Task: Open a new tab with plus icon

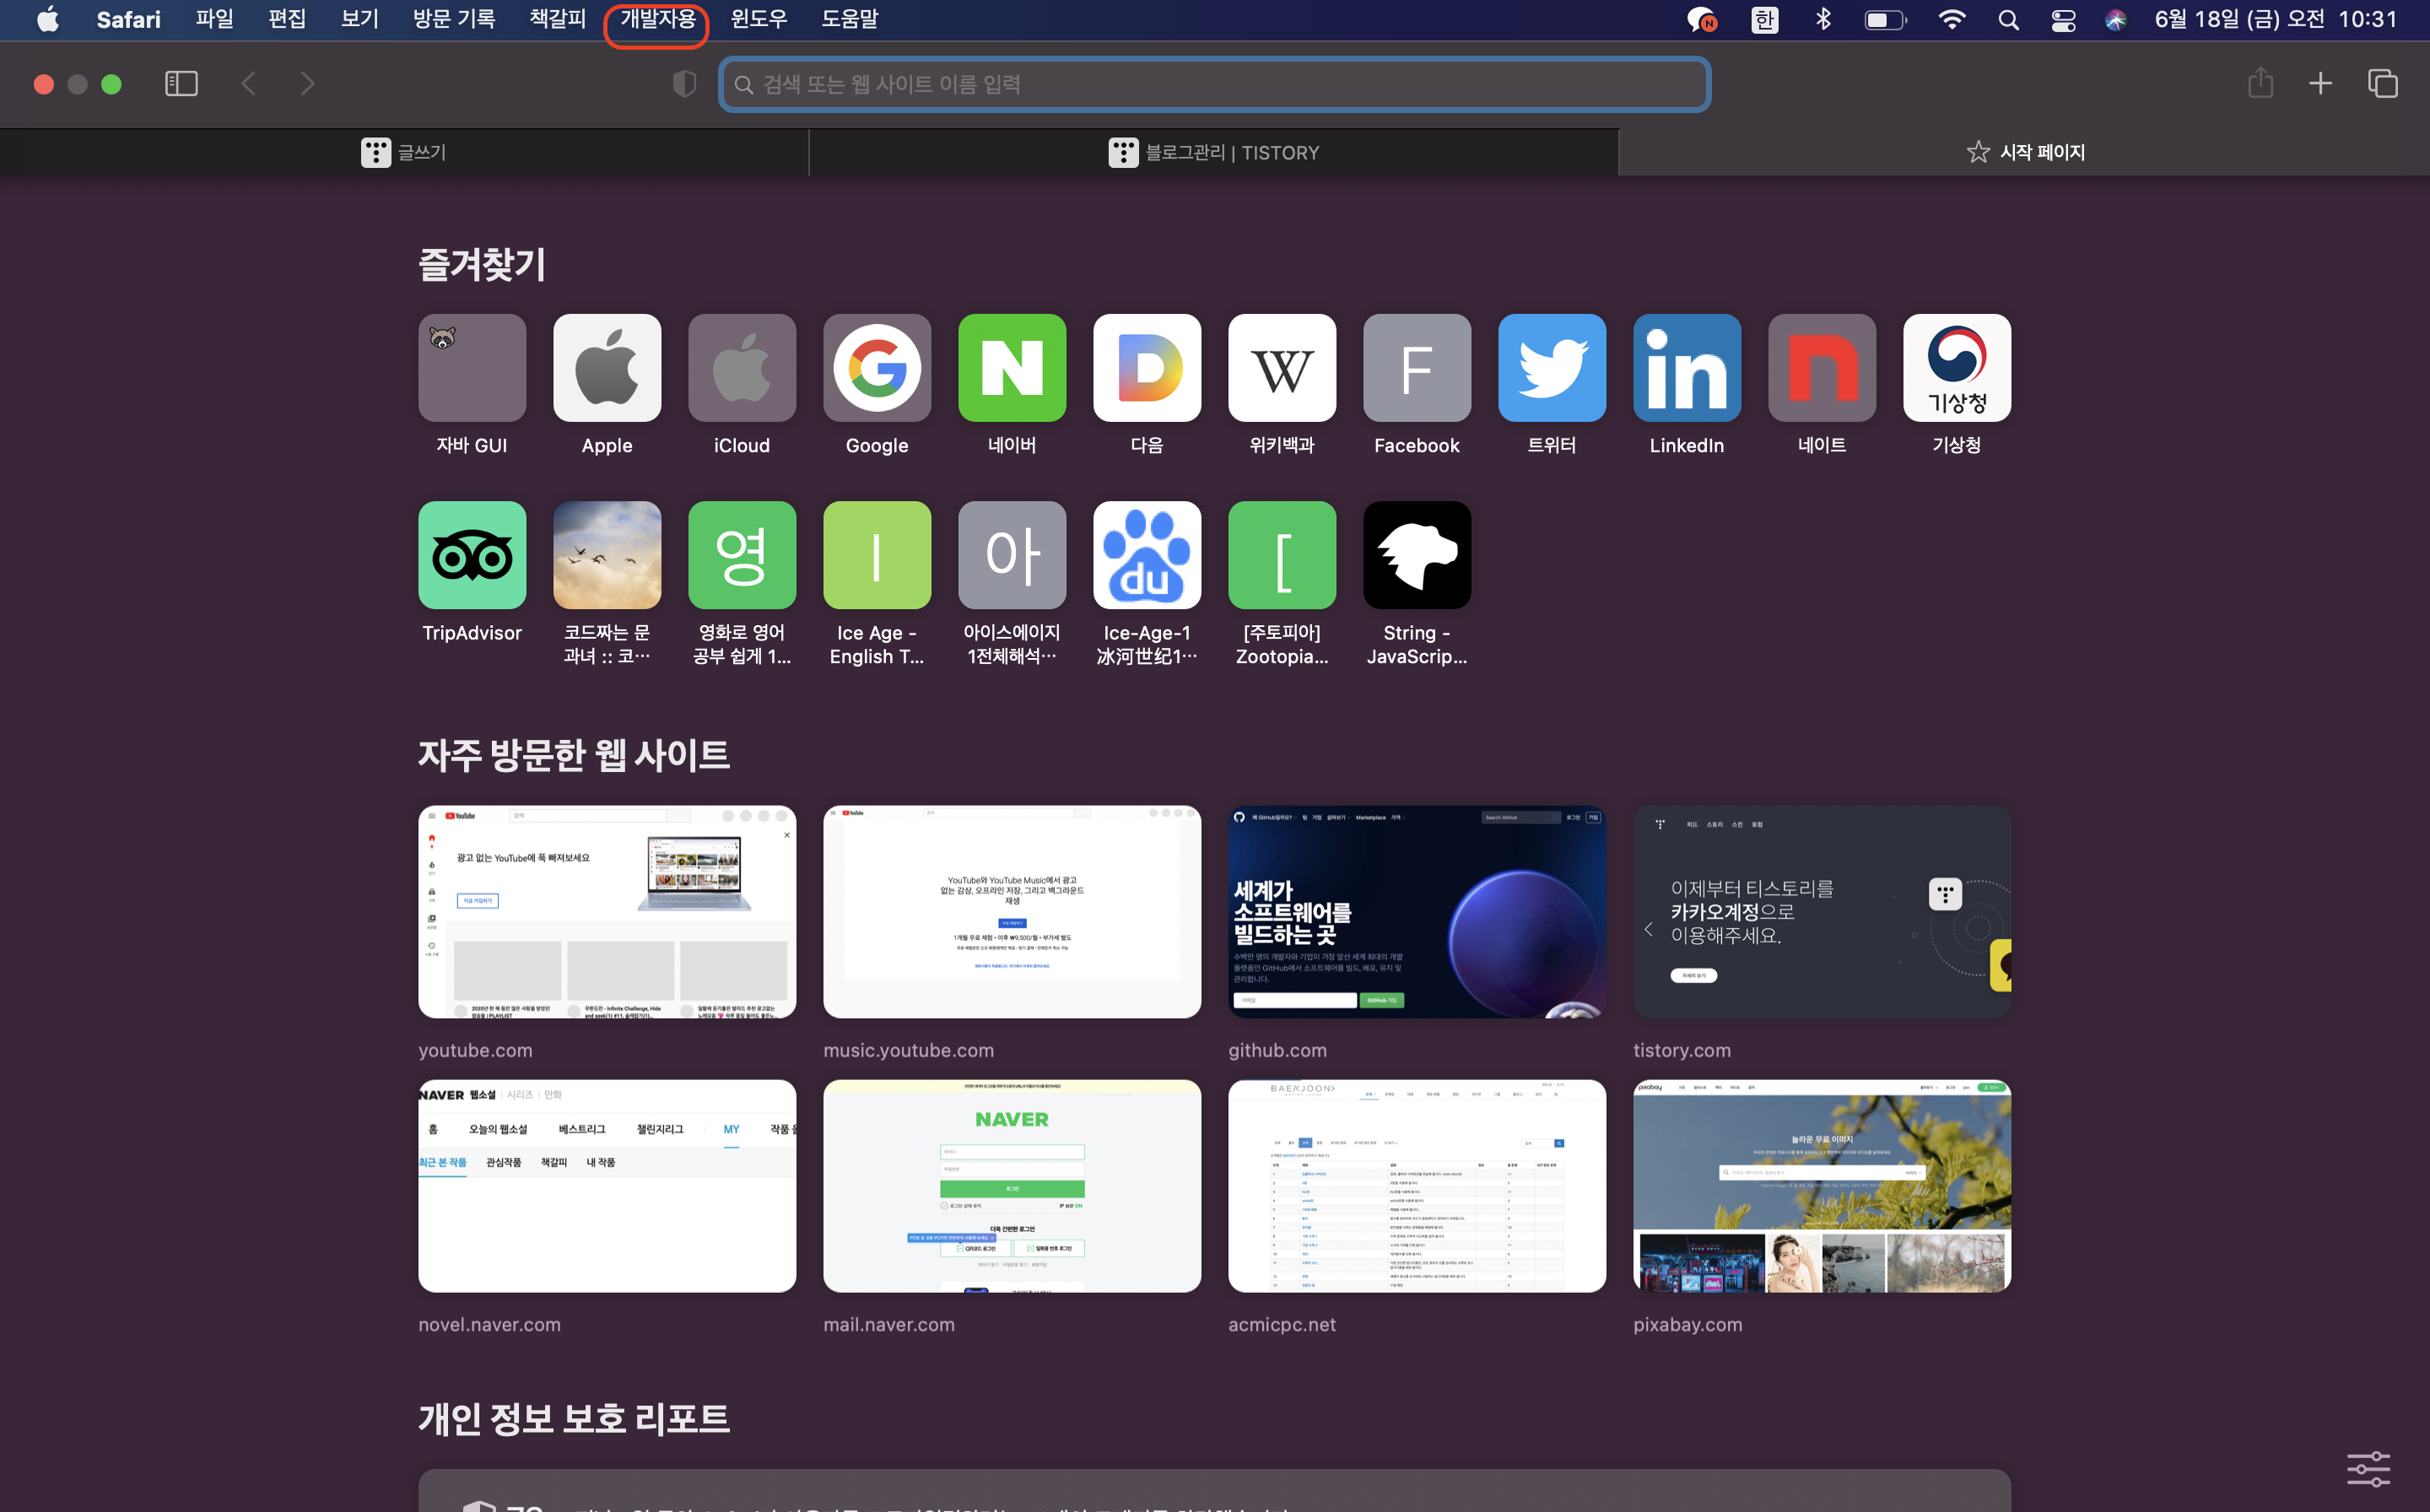Action: coord(2320,84)
